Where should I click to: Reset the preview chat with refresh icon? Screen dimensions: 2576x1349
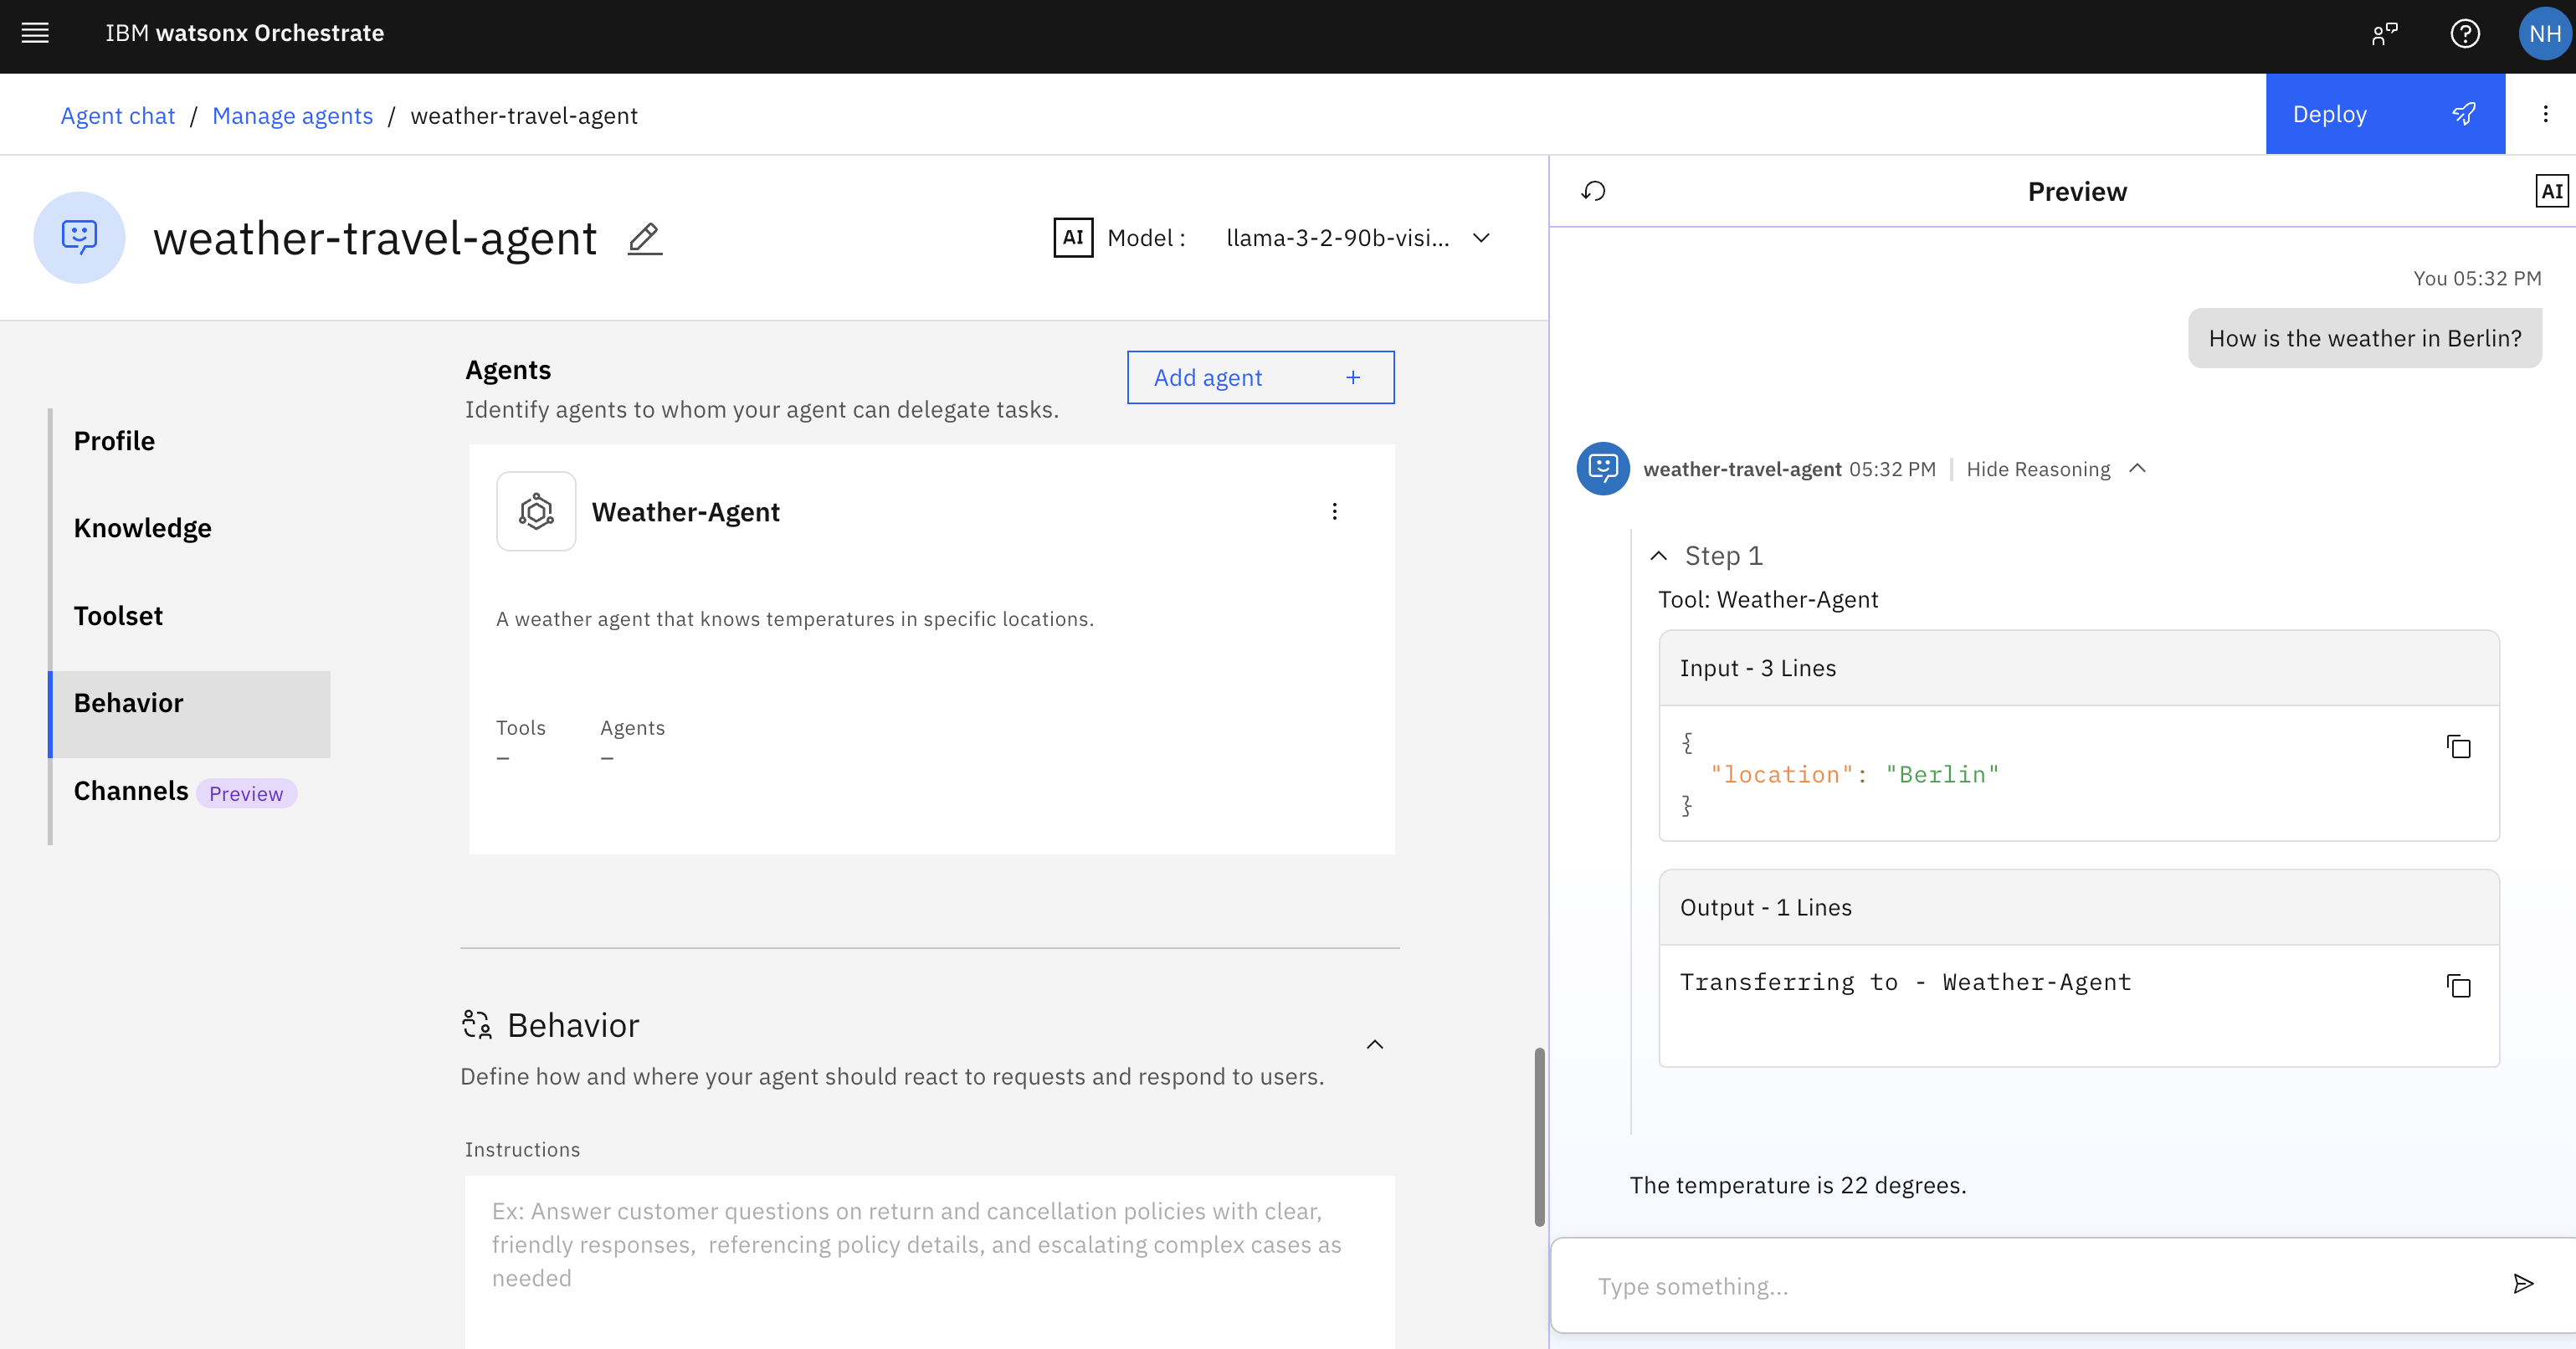tap(1593, 191)
